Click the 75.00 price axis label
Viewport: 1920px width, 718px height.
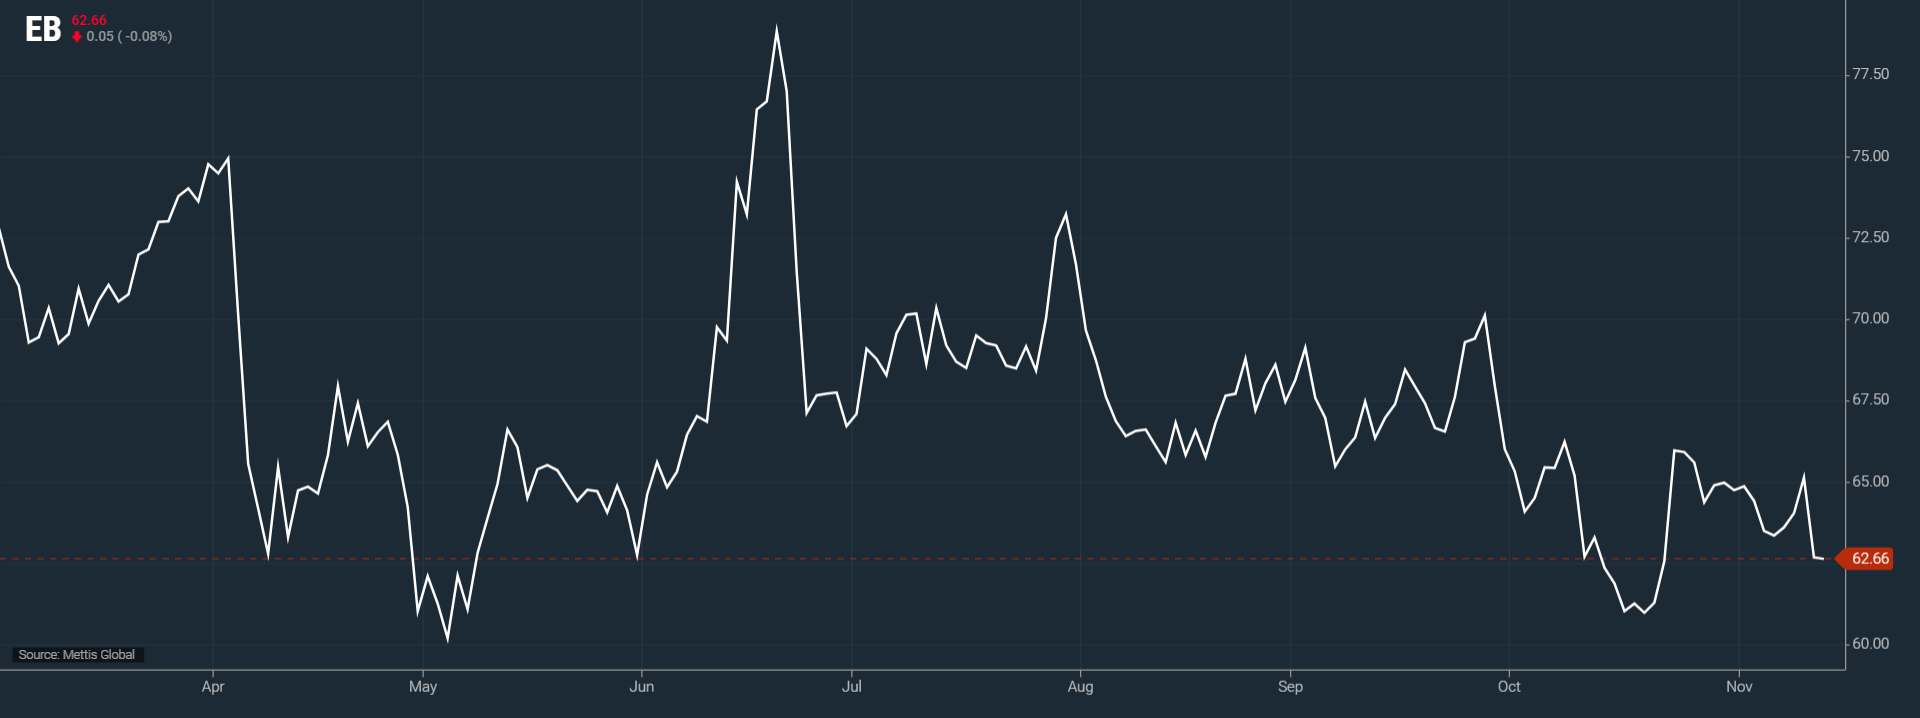click(1870, 156)
